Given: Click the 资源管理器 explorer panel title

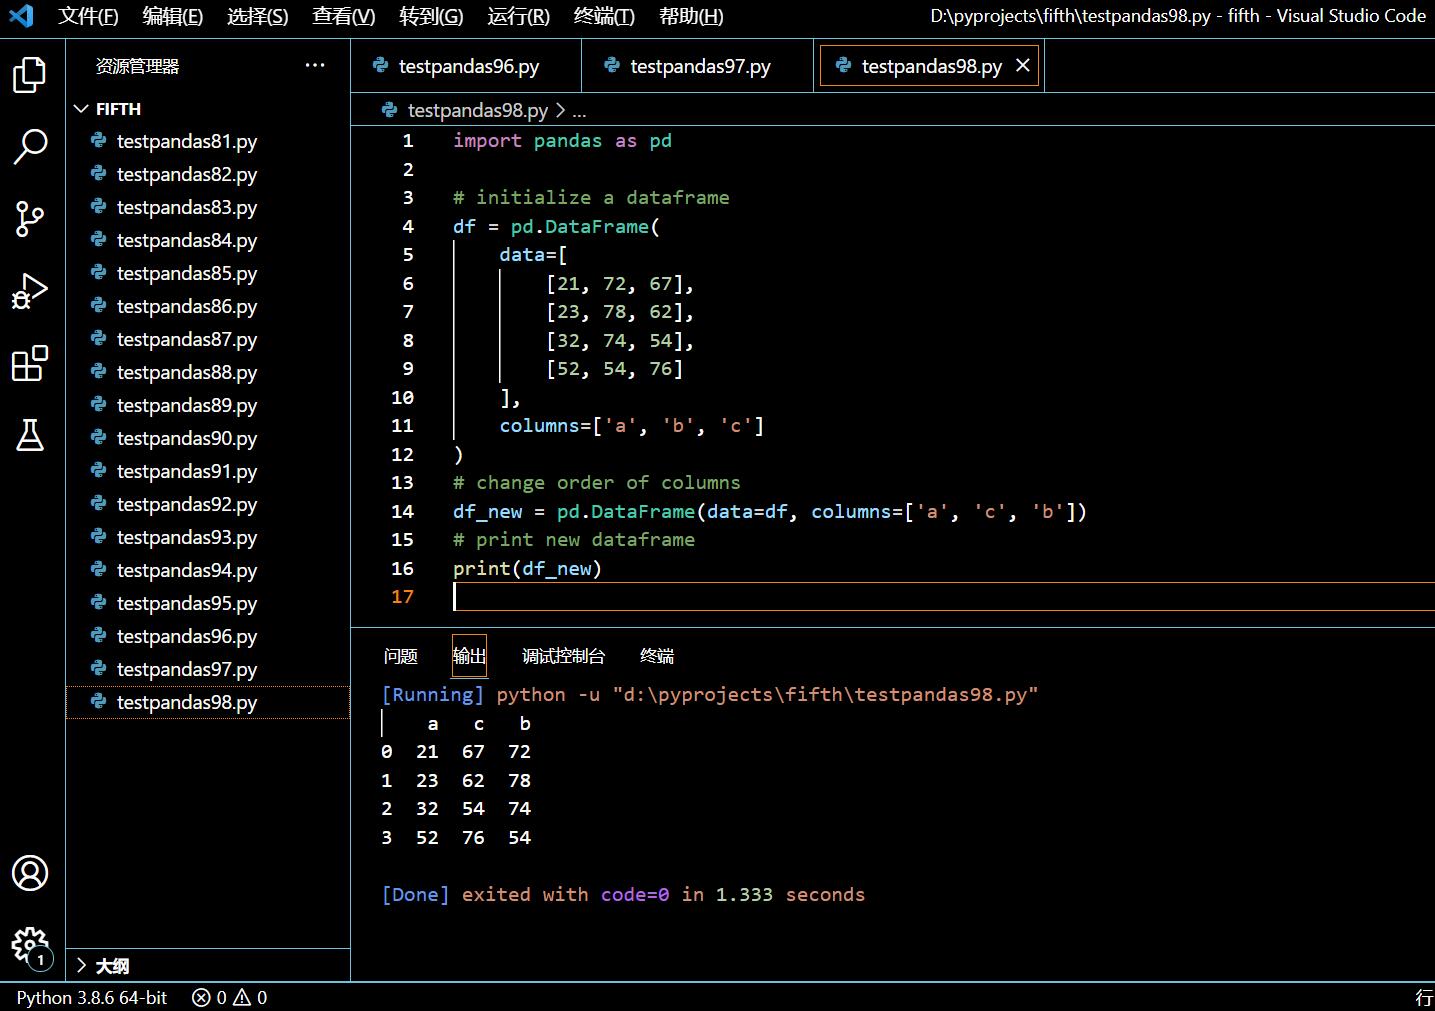Looking at the screenshot, I should pos(138,66).
